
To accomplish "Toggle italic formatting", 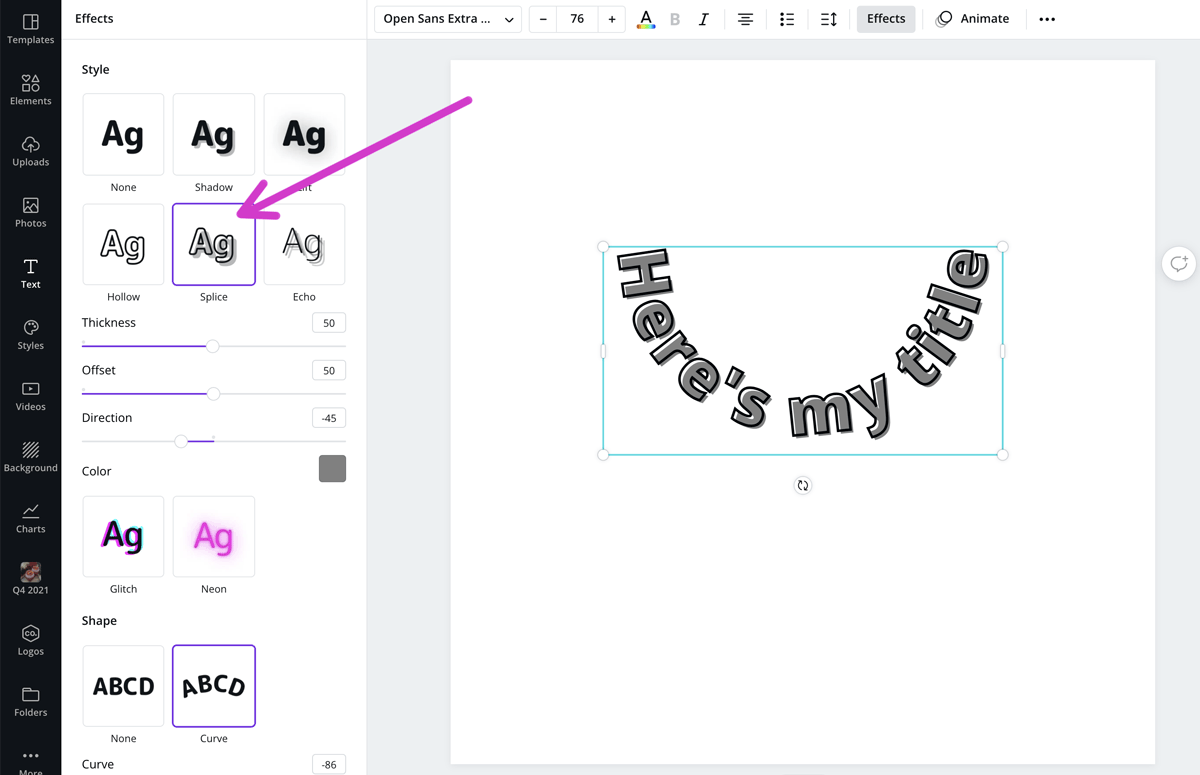I will (704, 19).
